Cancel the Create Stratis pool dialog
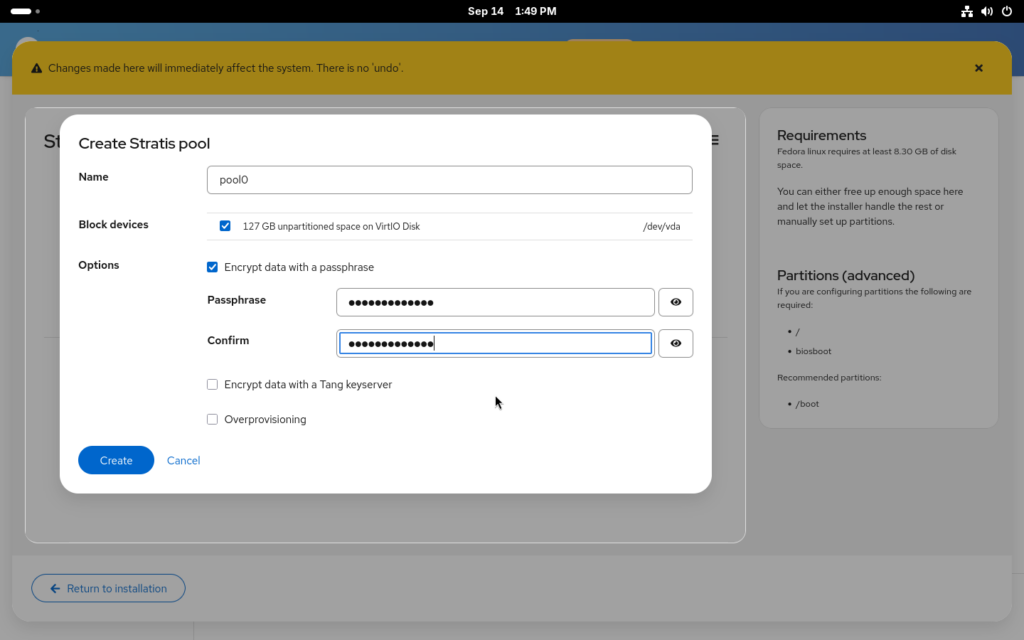1024x640 pixels. pyautogui.click(x=184, y=460)
